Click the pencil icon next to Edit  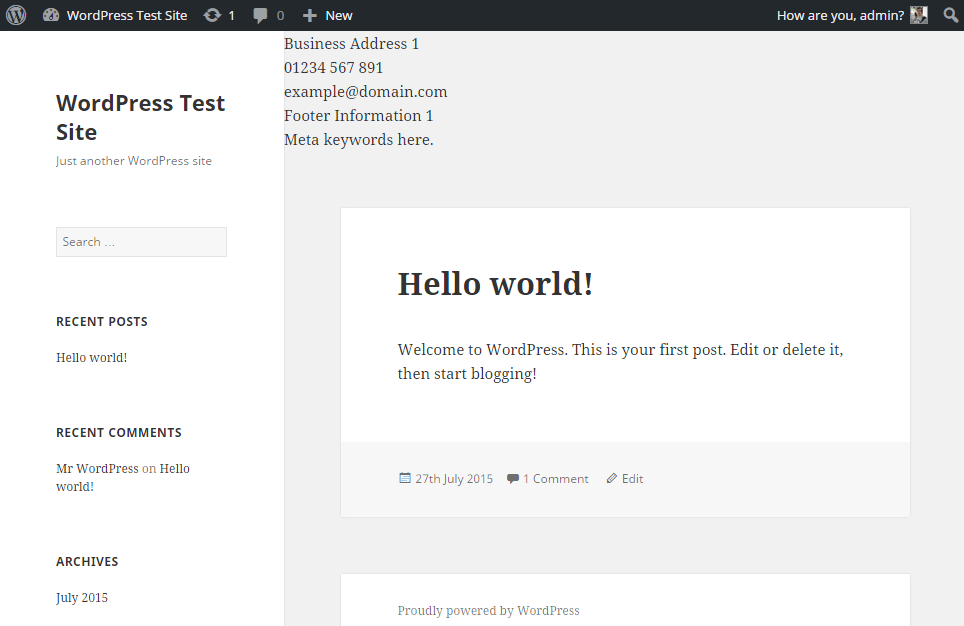point(612,479)
